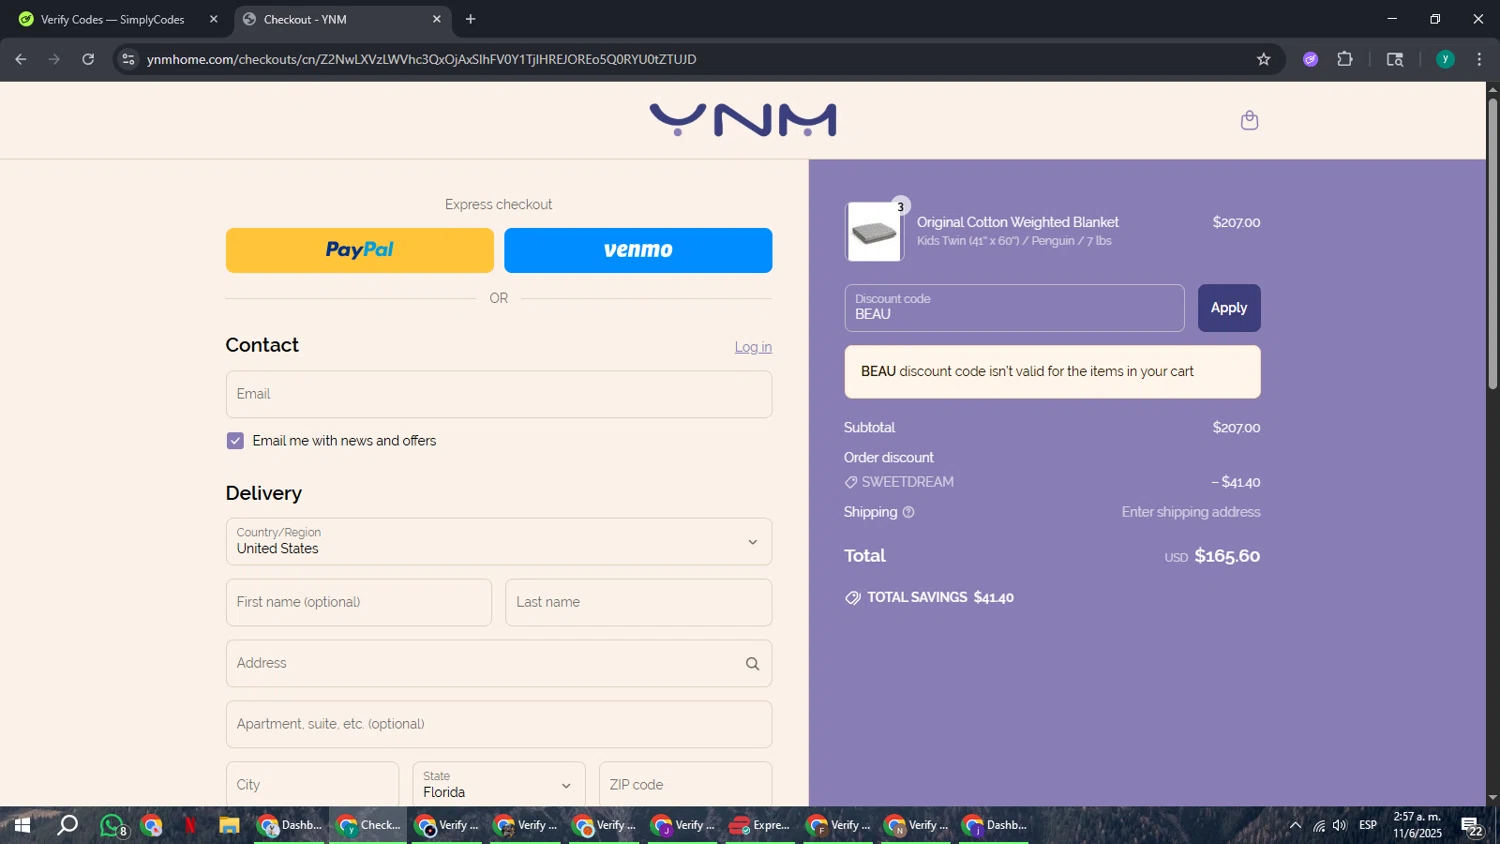Screen dimensions: 1500x844
Task: Uncheck Email me with news and offers
Action: [235, 441]
